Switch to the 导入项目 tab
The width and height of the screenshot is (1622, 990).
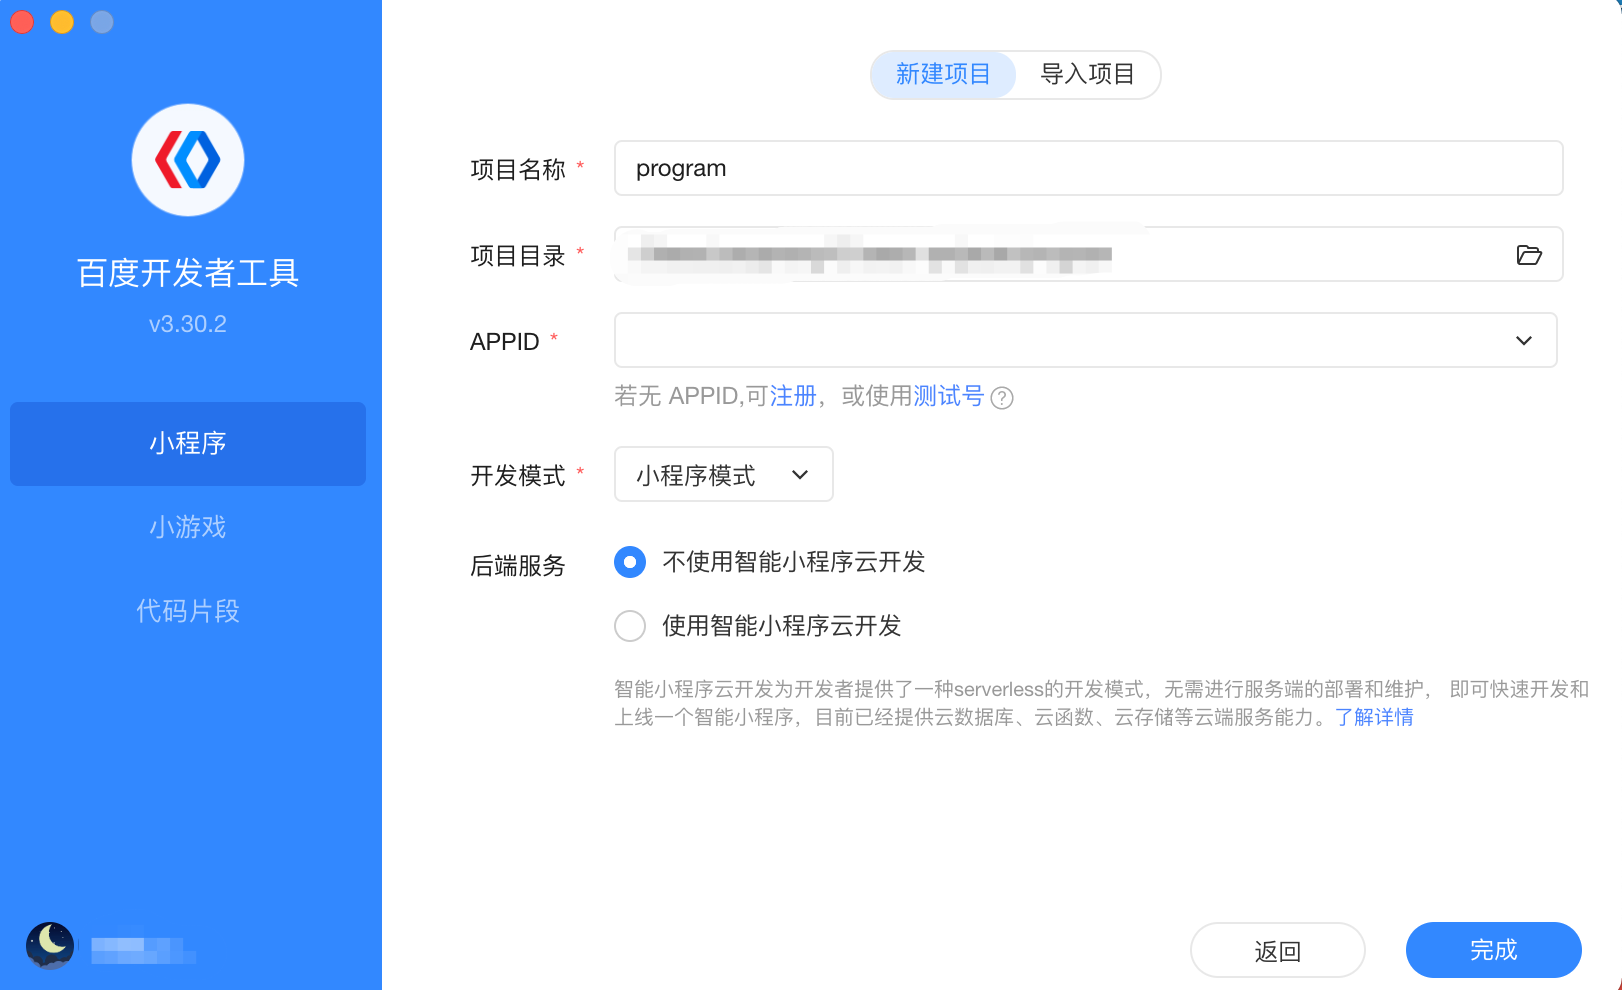pyautogui.click(x=1088, y=74)
